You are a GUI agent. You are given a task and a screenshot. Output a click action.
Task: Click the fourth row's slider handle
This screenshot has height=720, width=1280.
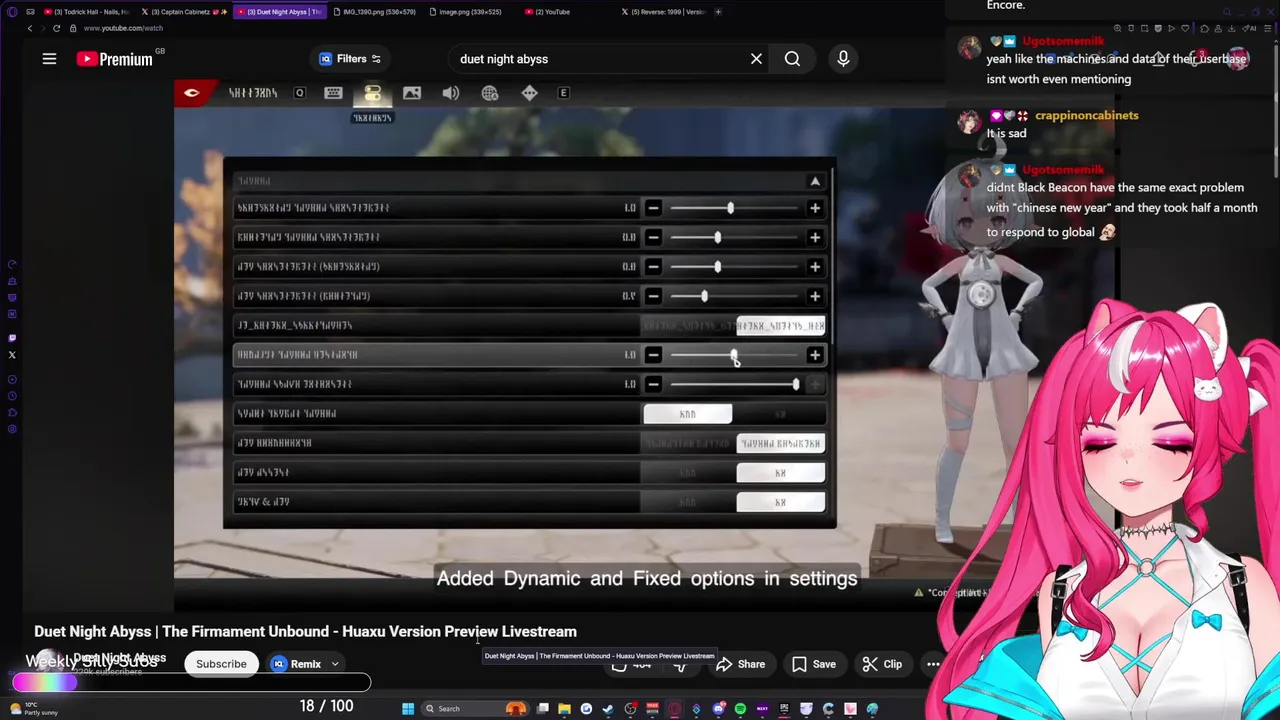704,296
